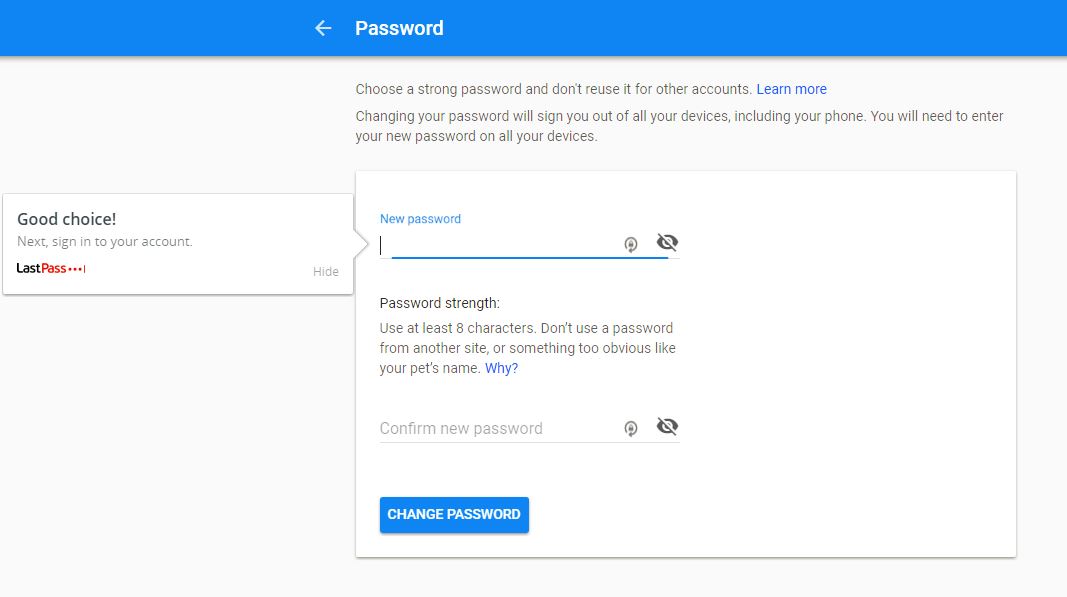The width and height of the screenshot is (1067, 597).
Task: Click the LastPass icon in Confirm password field
Action: (x=631, y=427)
